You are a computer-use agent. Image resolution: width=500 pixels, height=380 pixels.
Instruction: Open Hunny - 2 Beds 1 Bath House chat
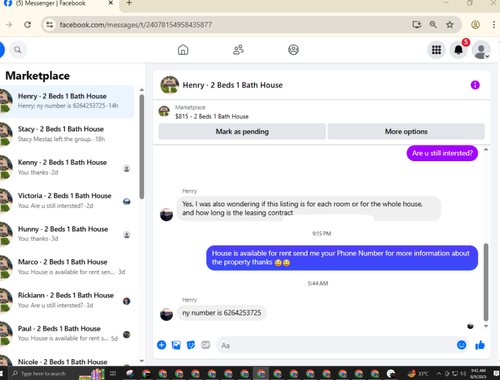(x=67, y=234)
